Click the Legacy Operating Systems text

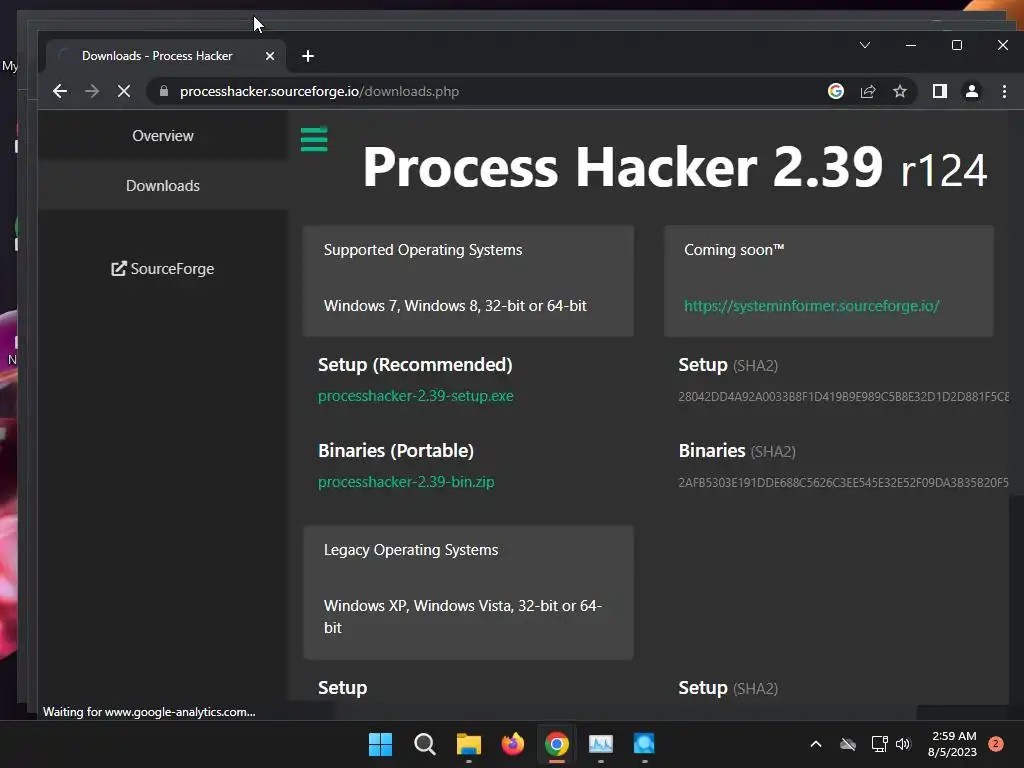click(411, 550)
